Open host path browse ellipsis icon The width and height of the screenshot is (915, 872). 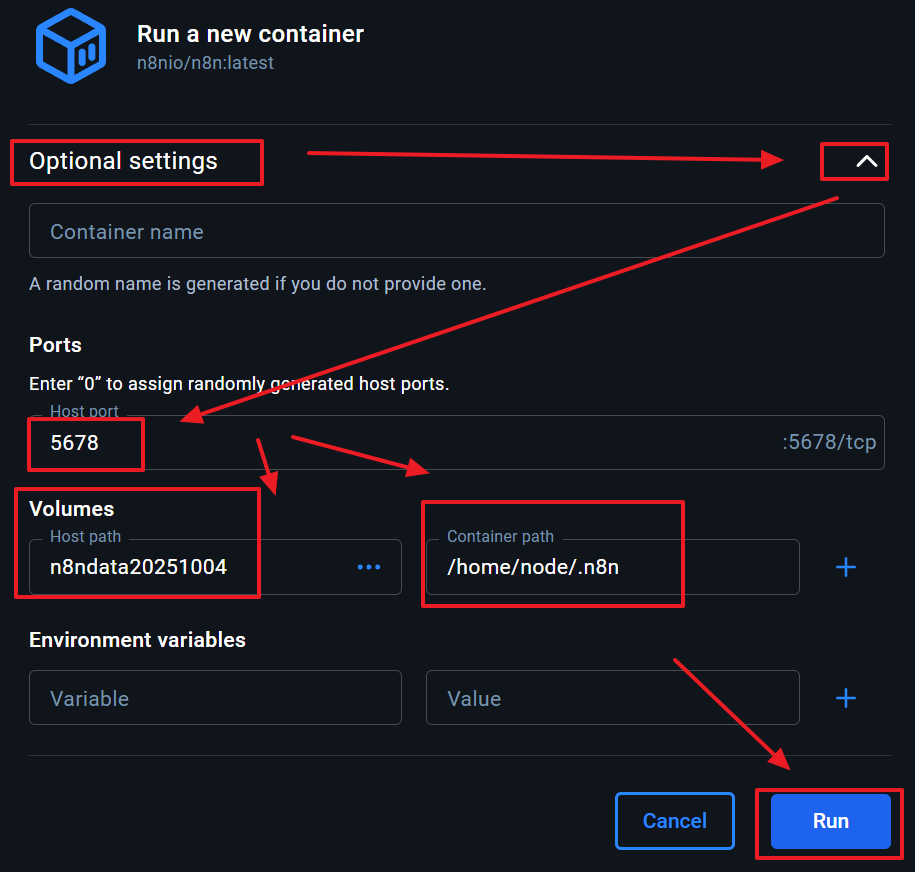point(369,567)
